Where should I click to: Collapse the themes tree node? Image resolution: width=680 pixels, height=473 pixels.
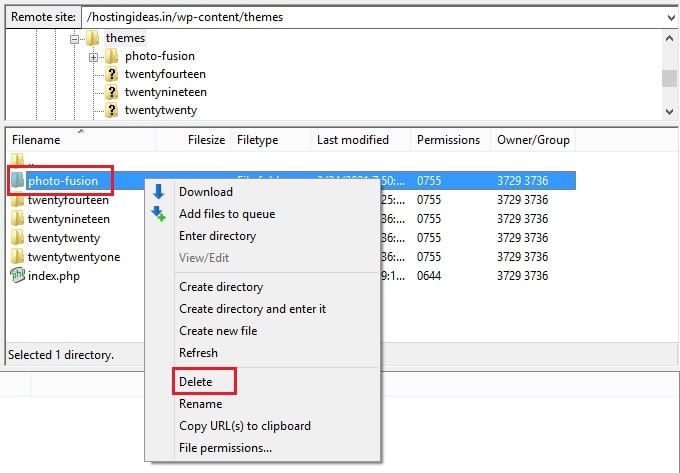75,39
